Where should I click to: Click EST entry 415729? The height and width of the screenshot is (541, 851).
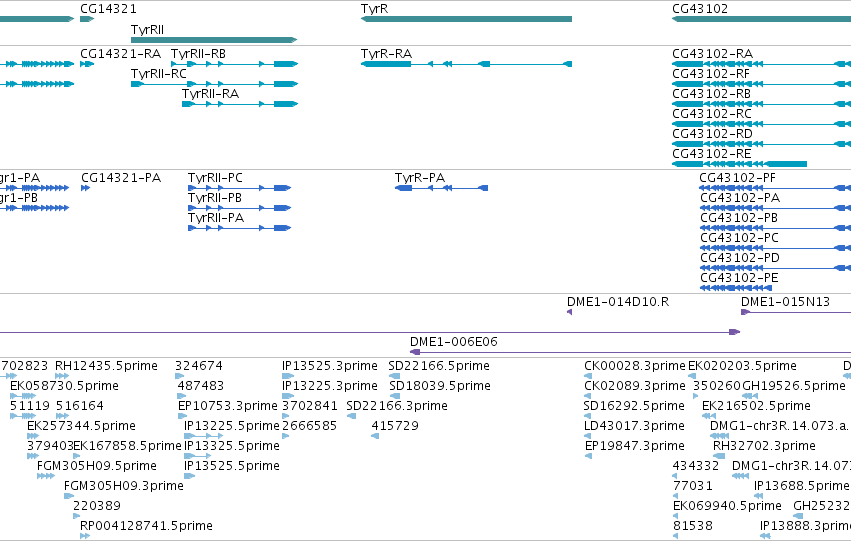click(395, 426)
